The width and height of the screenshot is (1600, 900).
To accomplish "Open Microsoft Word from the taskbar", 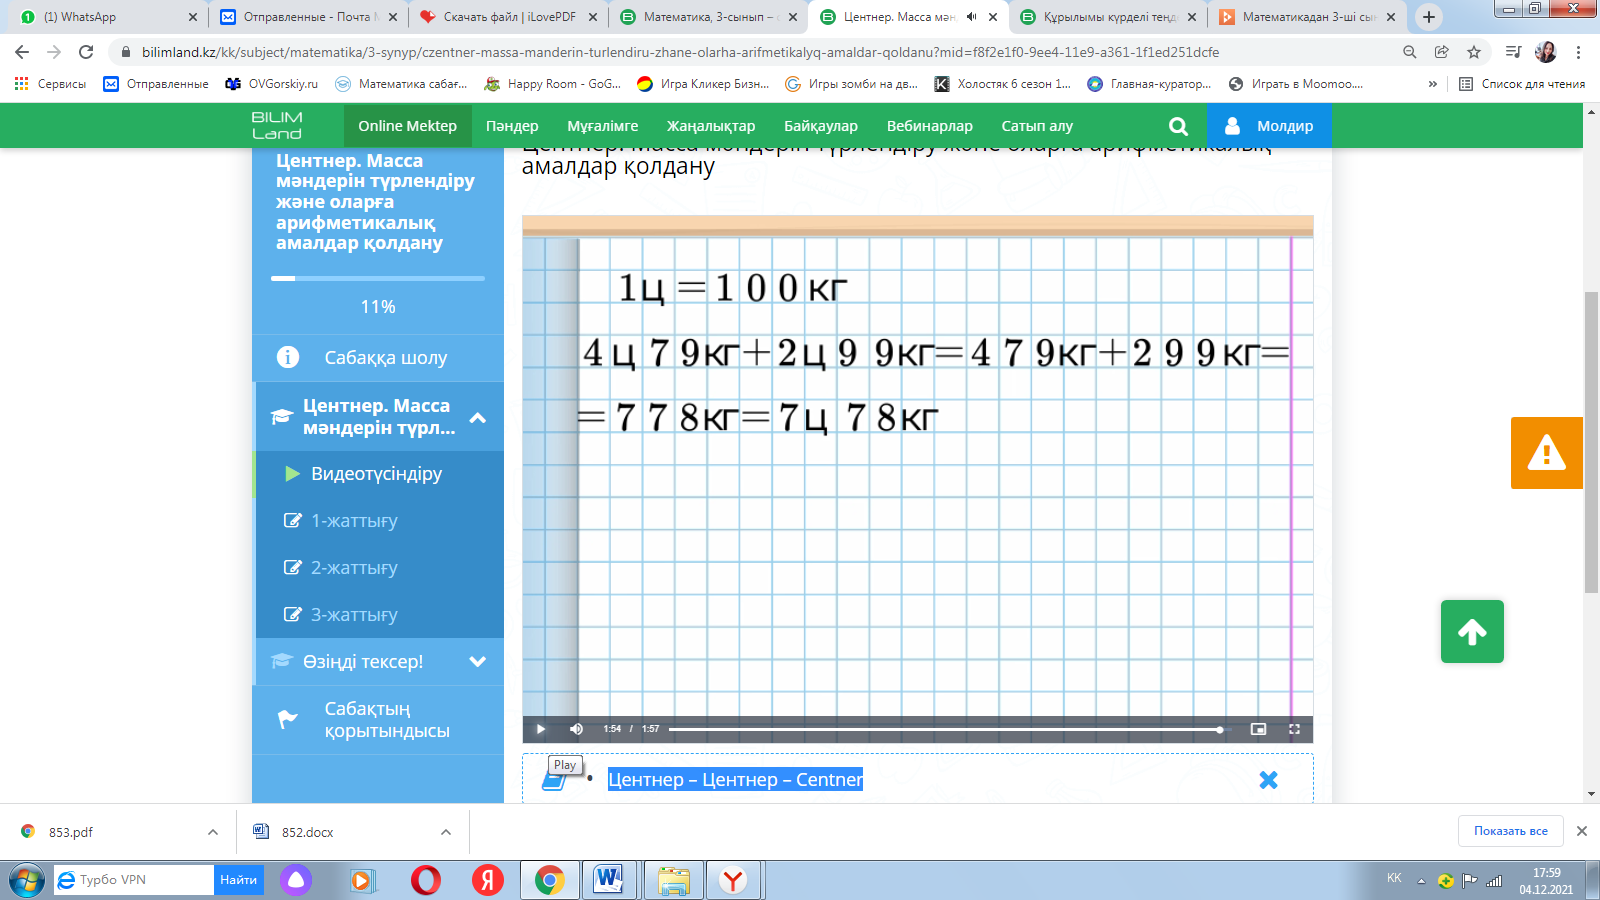I will pyautogui.click(x=608, y=880).
